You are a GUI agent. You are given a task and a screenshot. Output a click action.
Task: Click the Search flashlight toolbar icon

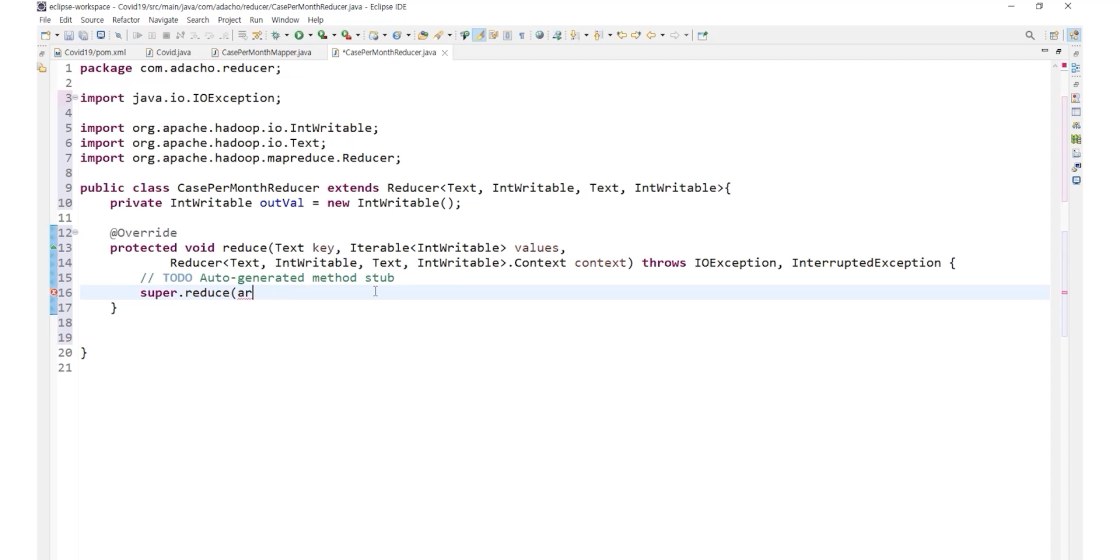tap(438, 35)
